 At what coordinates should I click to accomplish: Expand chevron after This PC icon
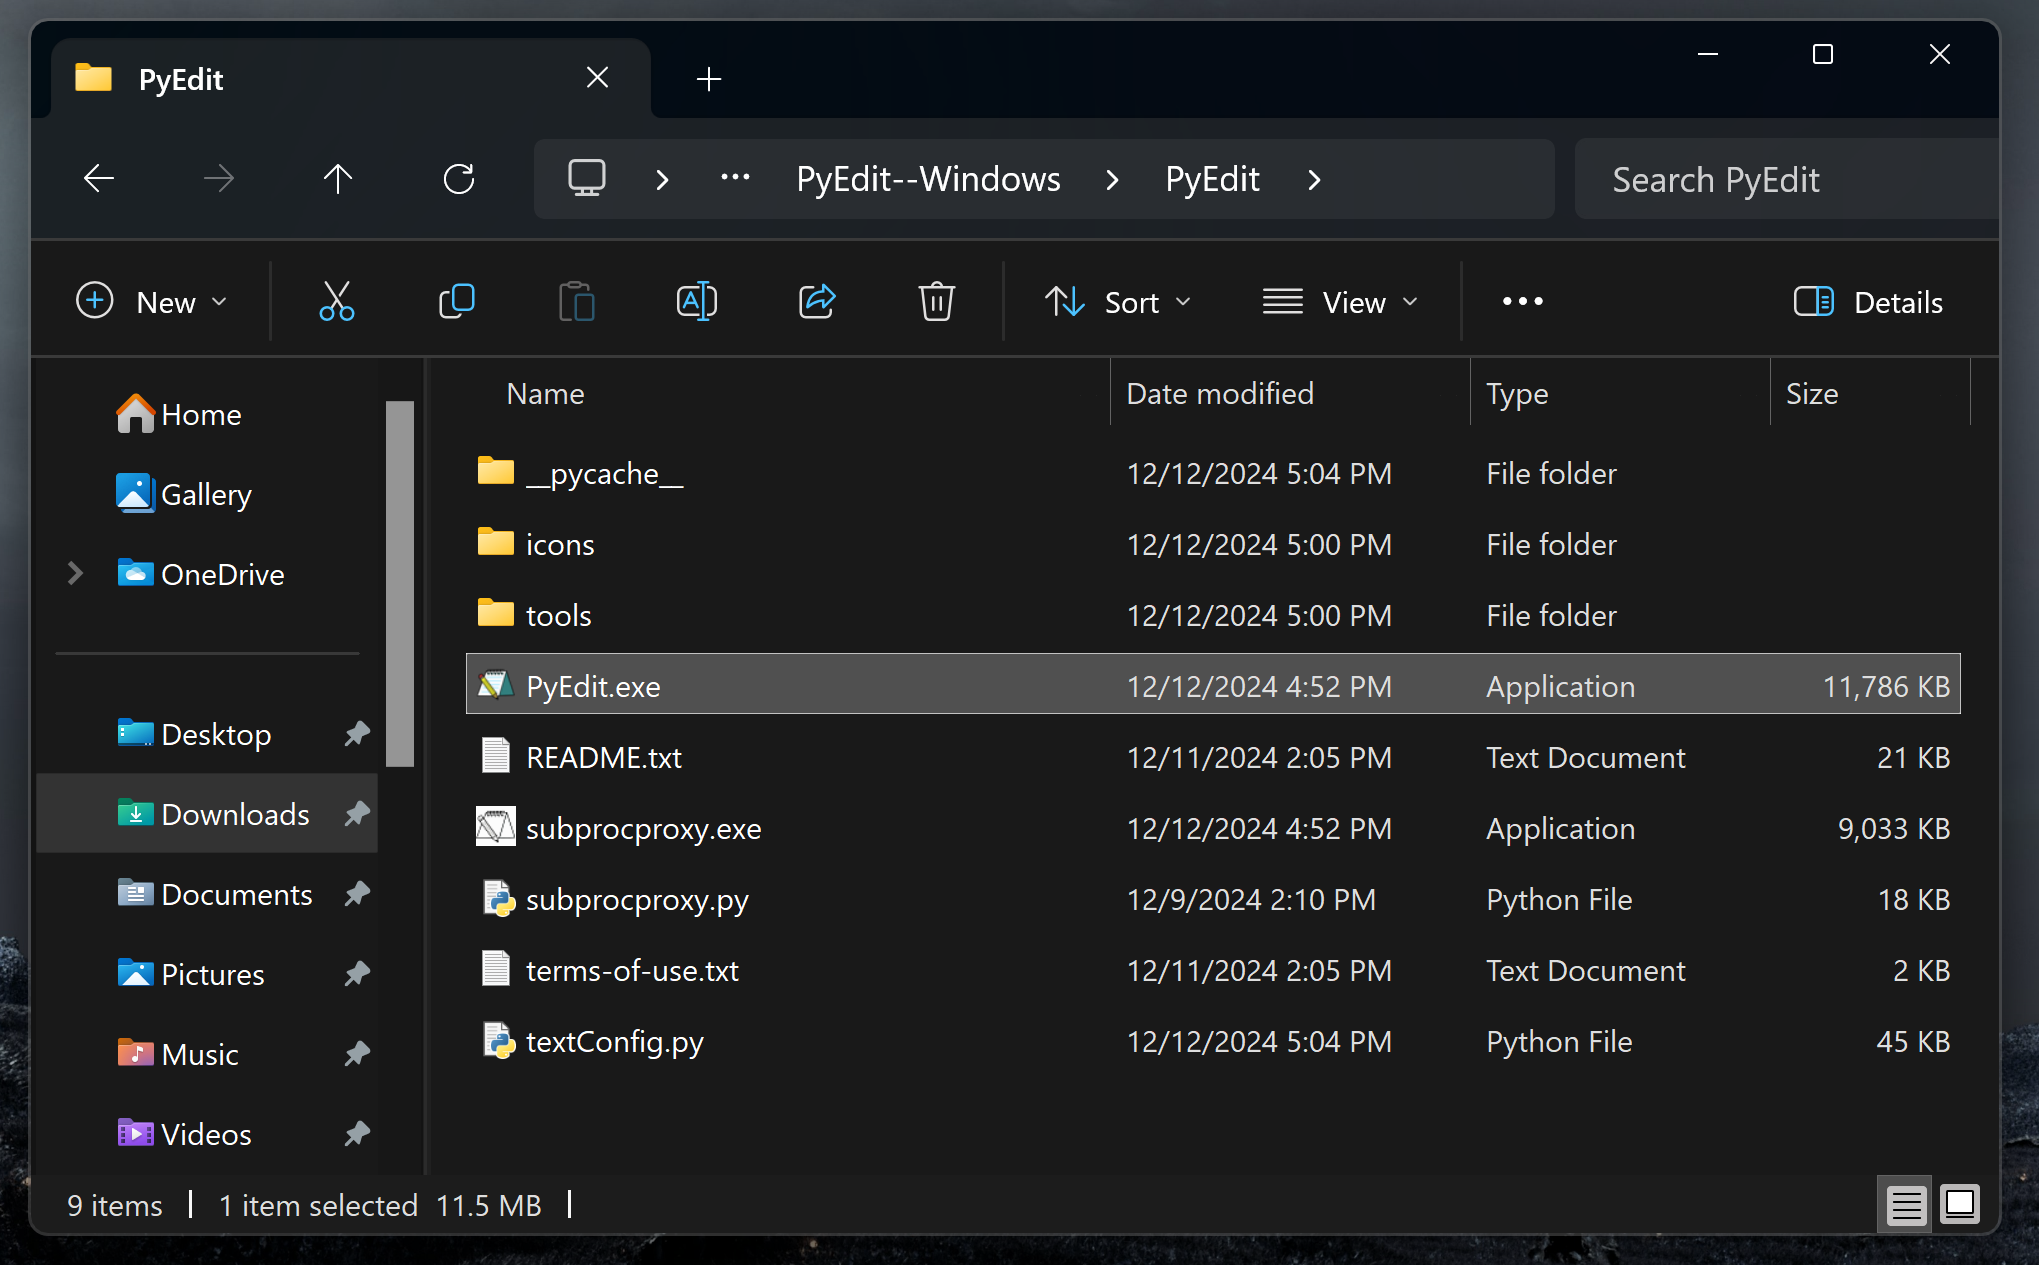point(662,179)
